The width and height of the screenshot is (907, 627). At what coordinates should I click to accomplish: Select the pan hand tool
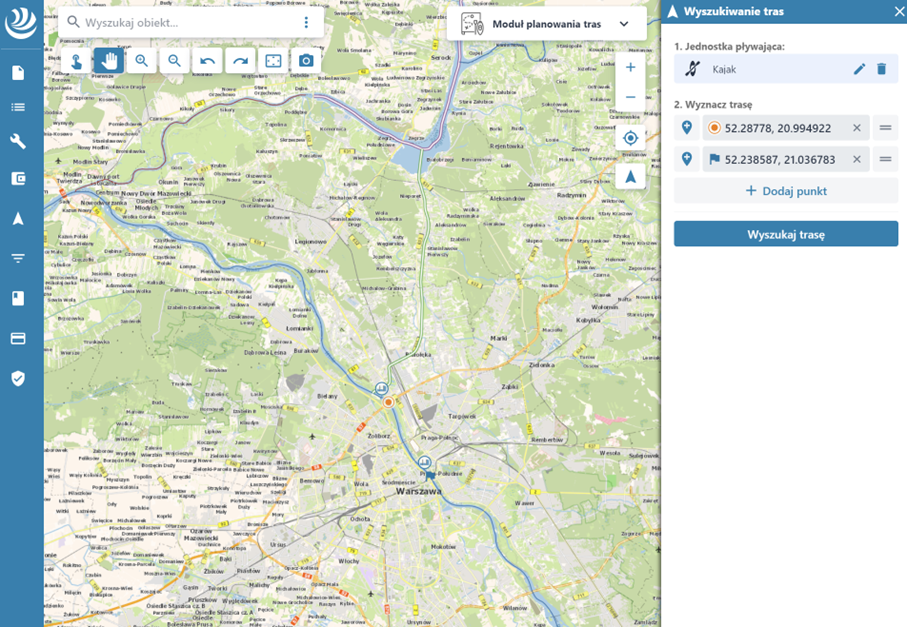109,61
